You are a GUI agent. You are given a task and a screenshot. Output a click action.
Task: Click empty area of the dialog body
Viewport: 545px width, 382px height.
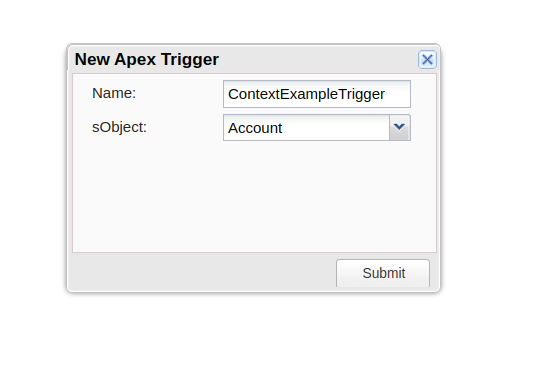[254, 196]
